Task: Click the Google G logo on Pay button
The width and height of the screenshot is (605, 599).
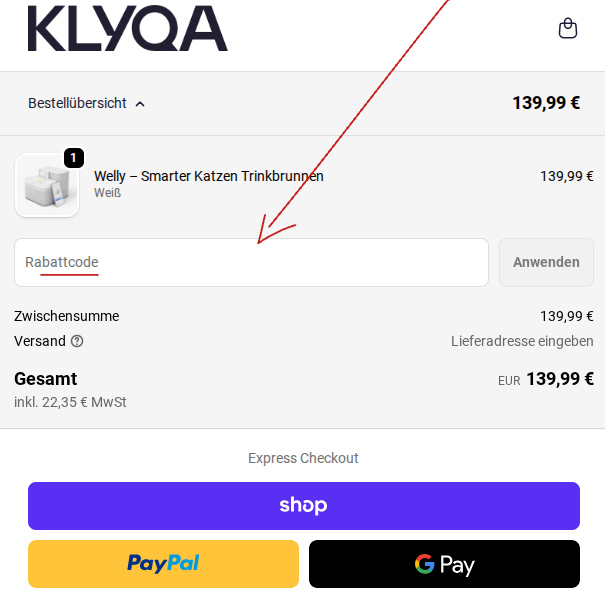Action: 424,564
